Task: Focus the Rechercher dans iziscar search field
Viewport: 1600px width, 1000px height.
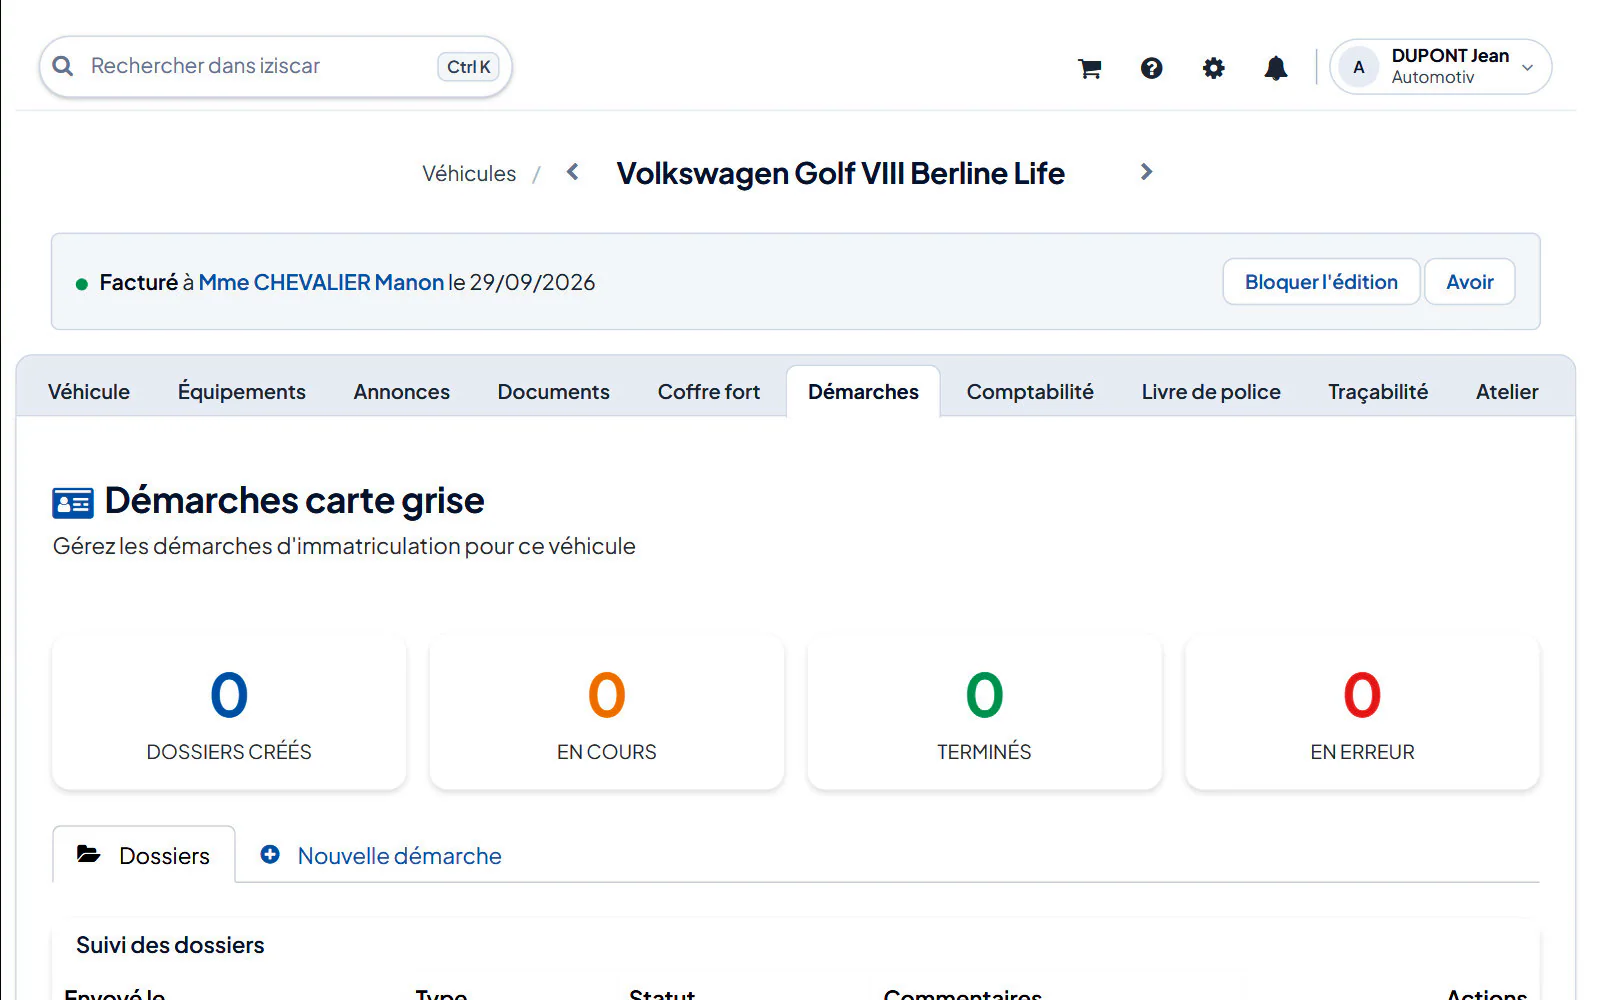Action: pos(275,66)
